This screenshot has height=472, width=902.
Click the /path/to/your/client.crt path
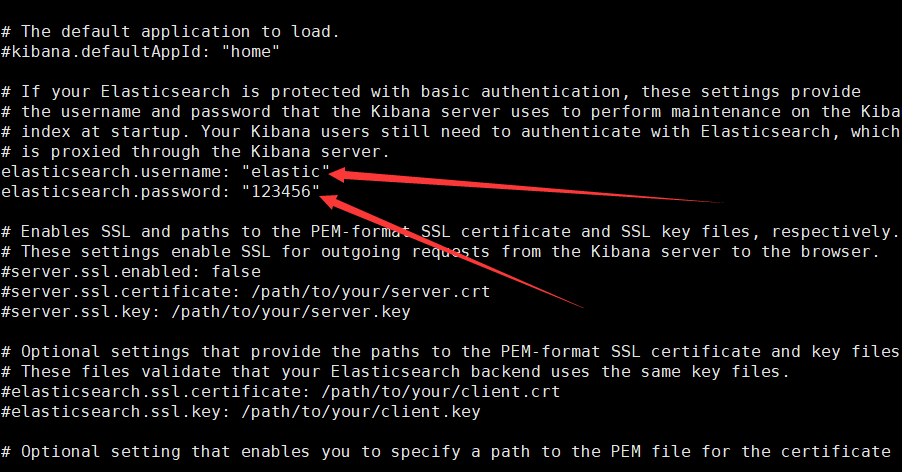click(441, 392)
